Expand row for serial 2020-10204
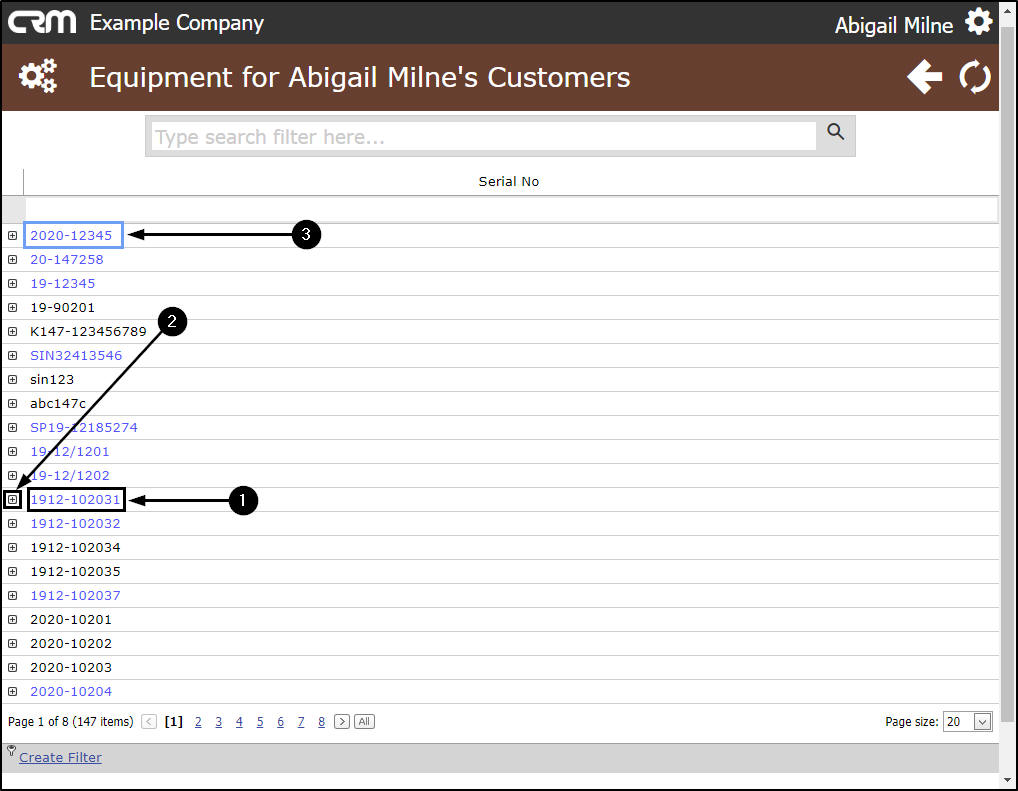1018x791 pixels. tap(12, 692)
